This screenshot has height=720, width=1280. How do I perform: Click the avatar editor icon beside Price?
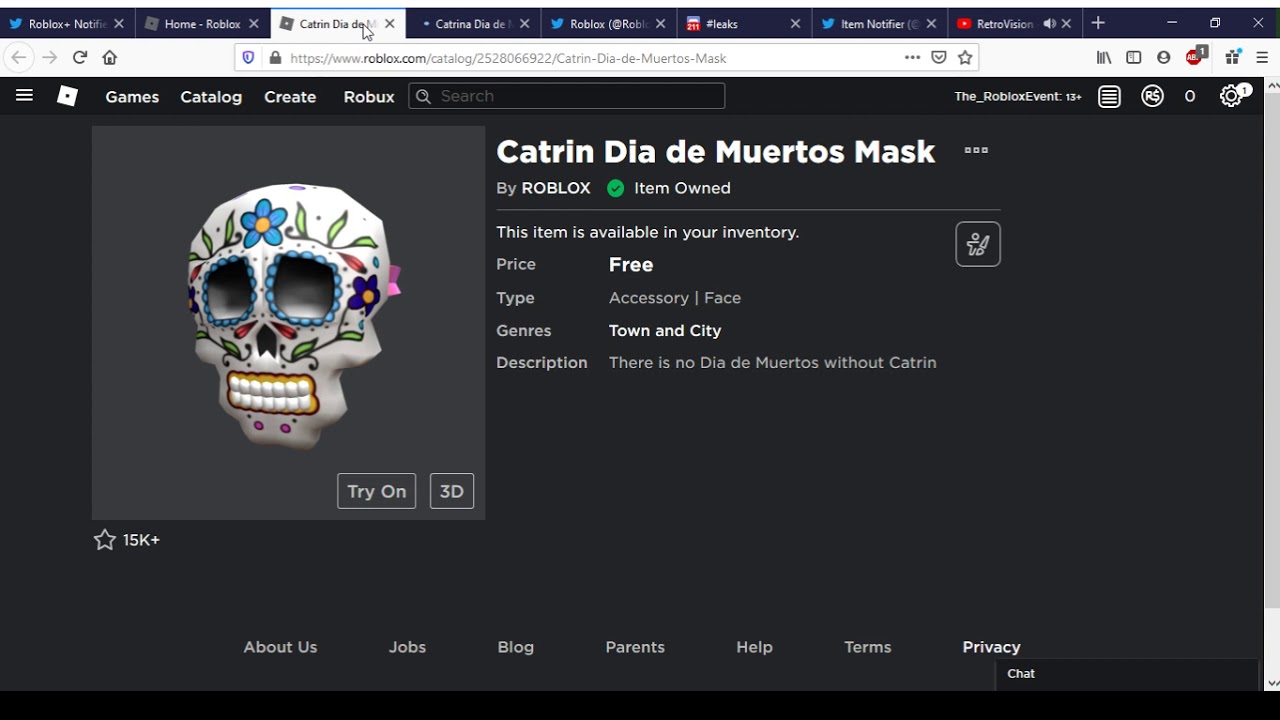click(x=978, y=244)
